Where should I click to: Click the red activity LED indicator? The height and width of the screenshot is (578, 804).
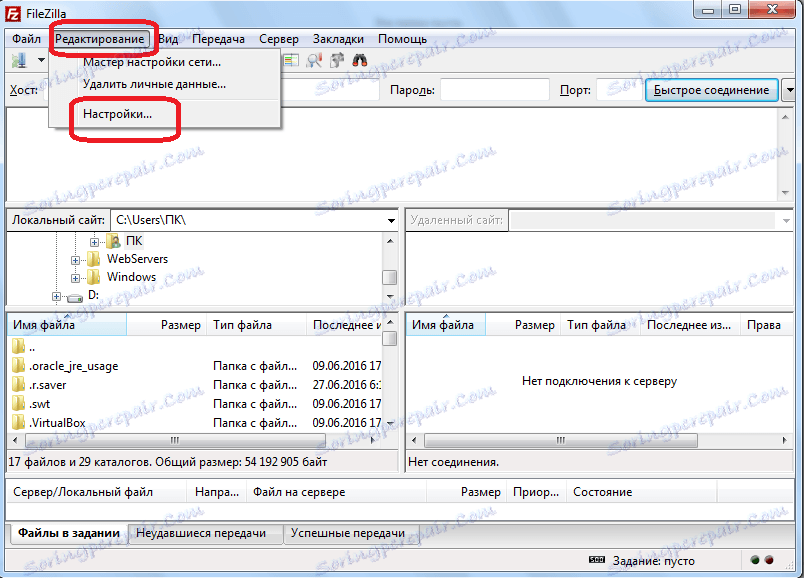[x=769, y=560]
